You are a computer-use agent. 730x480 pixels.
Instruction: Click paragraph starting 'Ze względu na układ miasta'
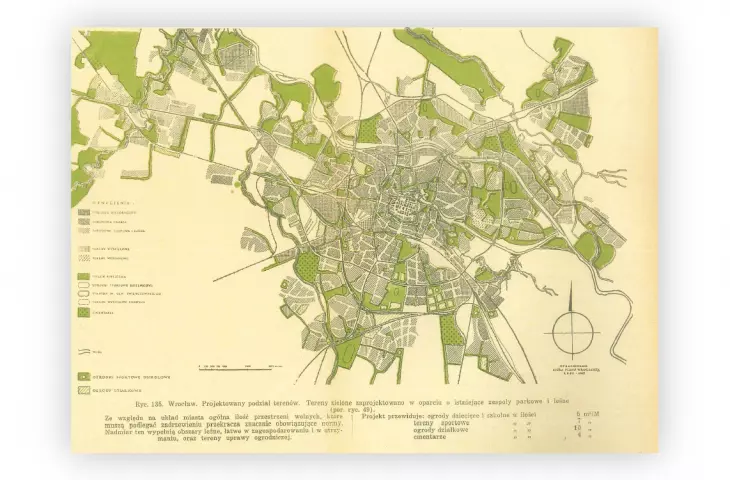[224, 427]
